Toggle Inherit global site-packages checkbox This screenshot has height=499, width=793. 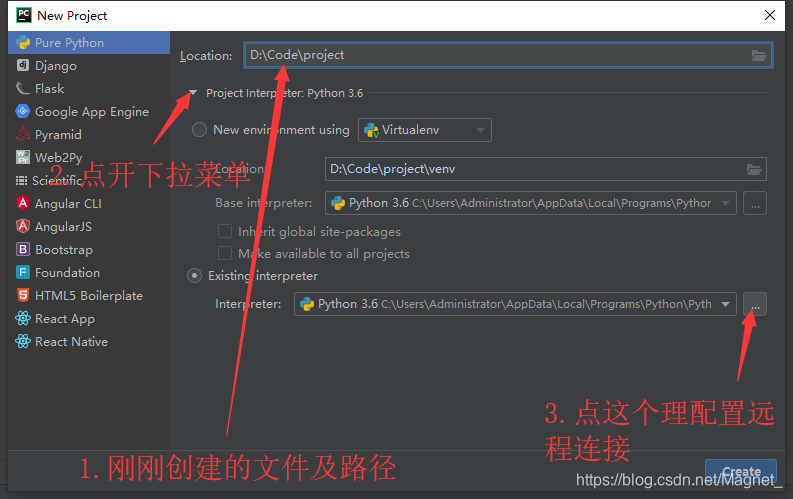[x=225, y=232]
